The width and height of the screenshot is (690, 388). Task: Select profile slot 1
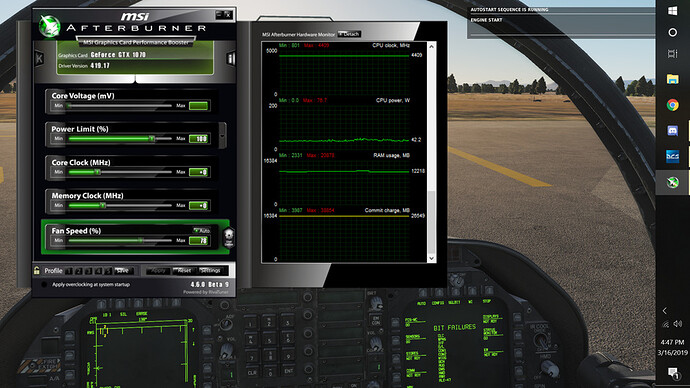[x=70, y=271]
